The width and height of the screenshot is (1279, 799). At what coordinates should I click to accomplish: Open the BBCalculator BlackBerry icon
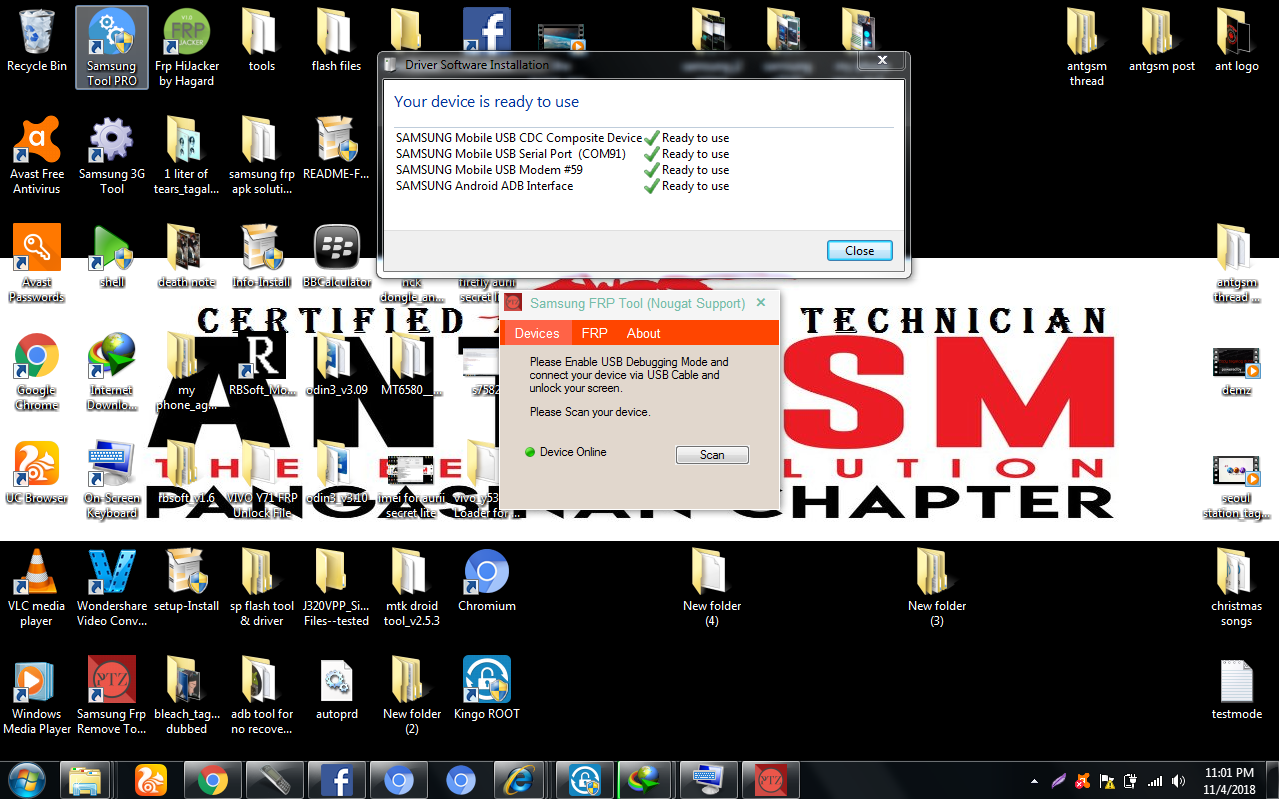[x=337, y=257]
